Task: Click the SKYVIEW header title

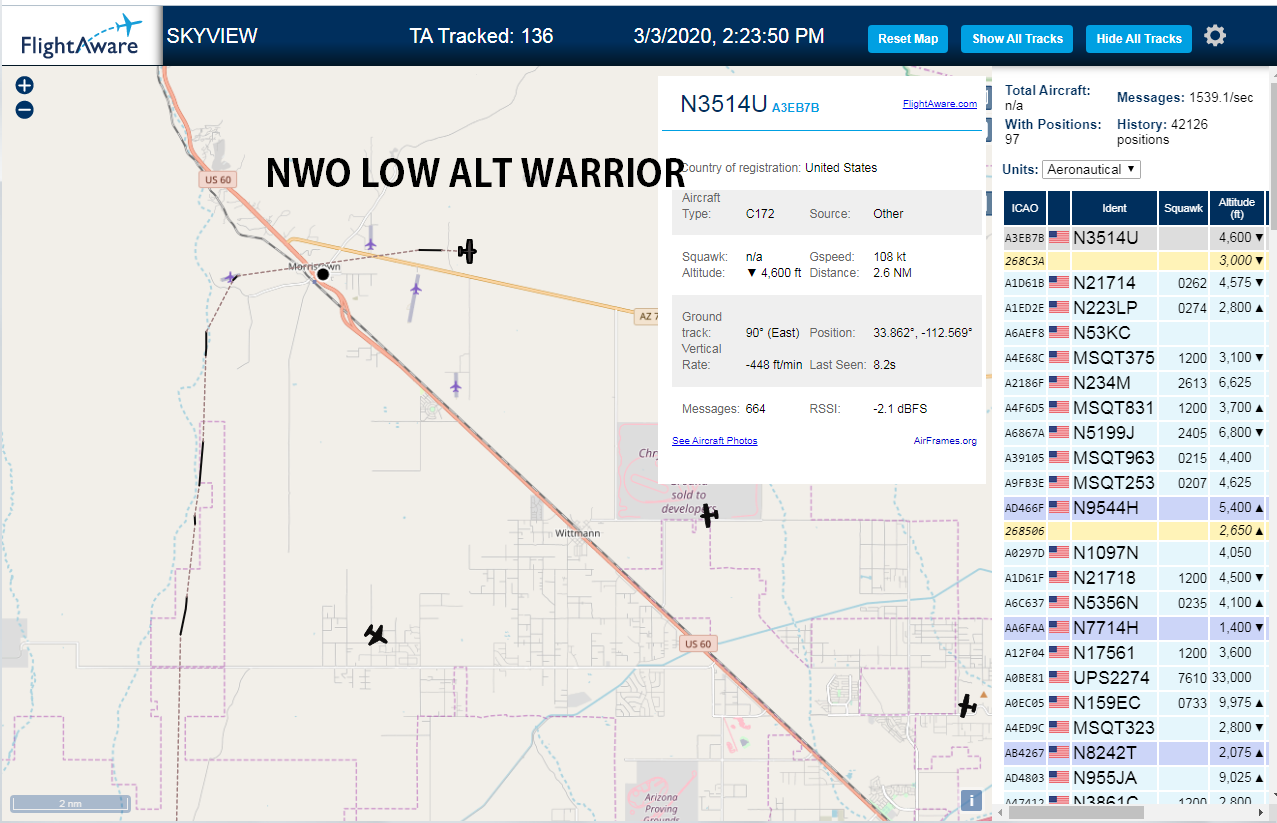Action: pyautogui.click(x=212, y=36)
